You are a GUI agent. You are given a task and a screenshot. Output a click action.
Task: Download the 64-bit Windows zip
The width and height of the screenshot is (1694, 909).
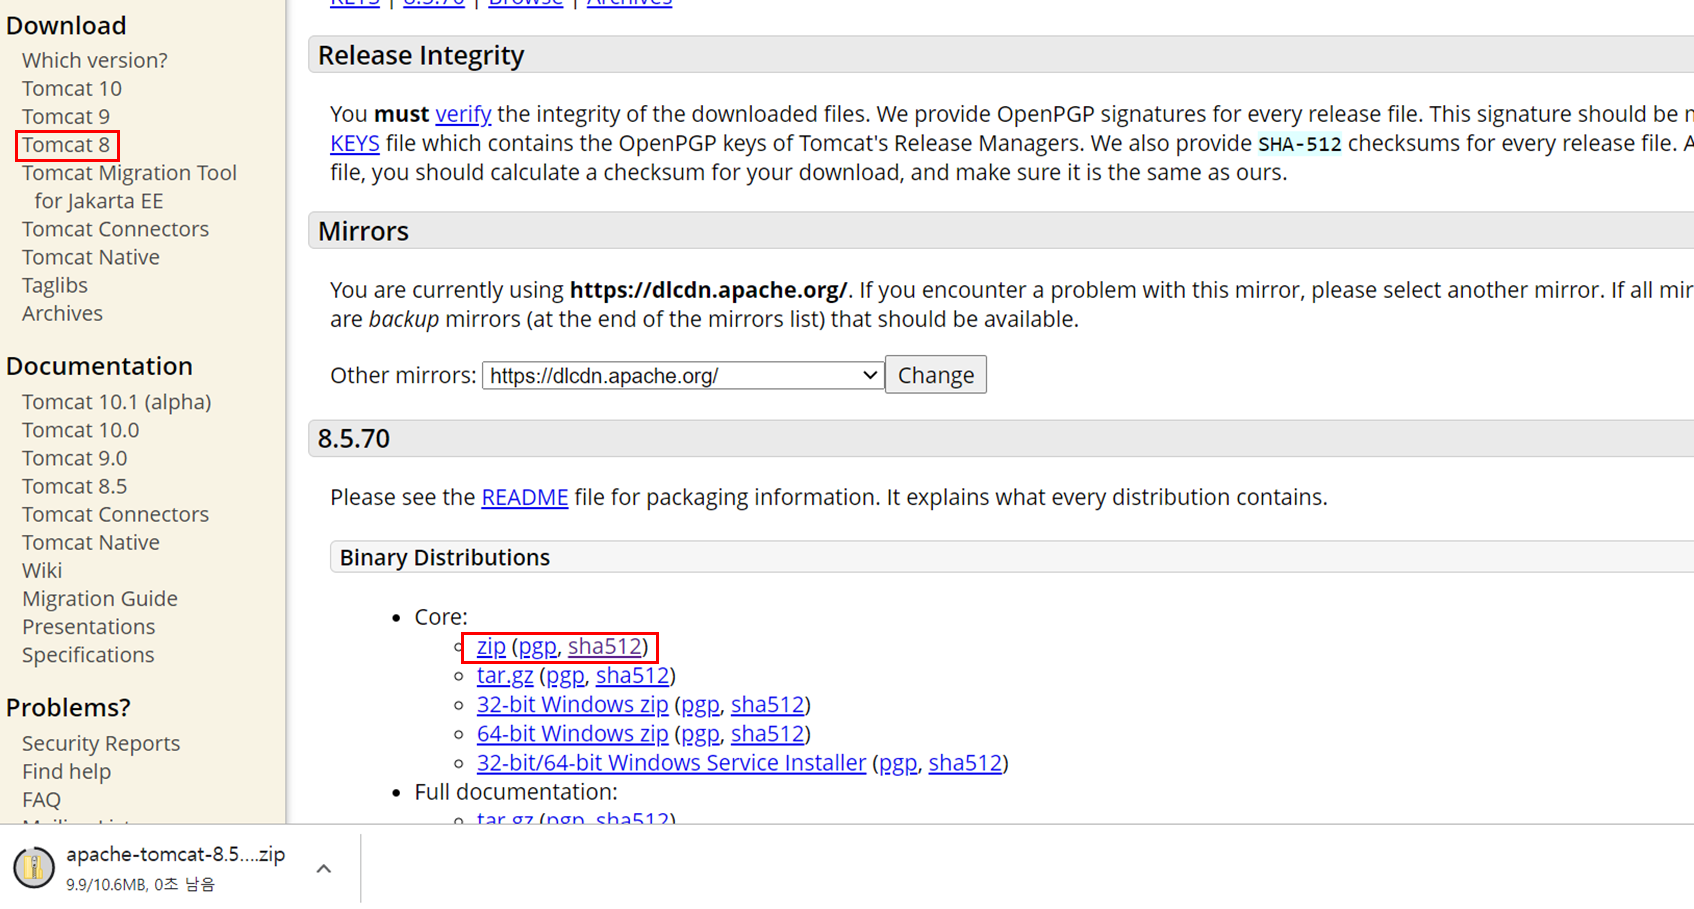coord(572,734)
